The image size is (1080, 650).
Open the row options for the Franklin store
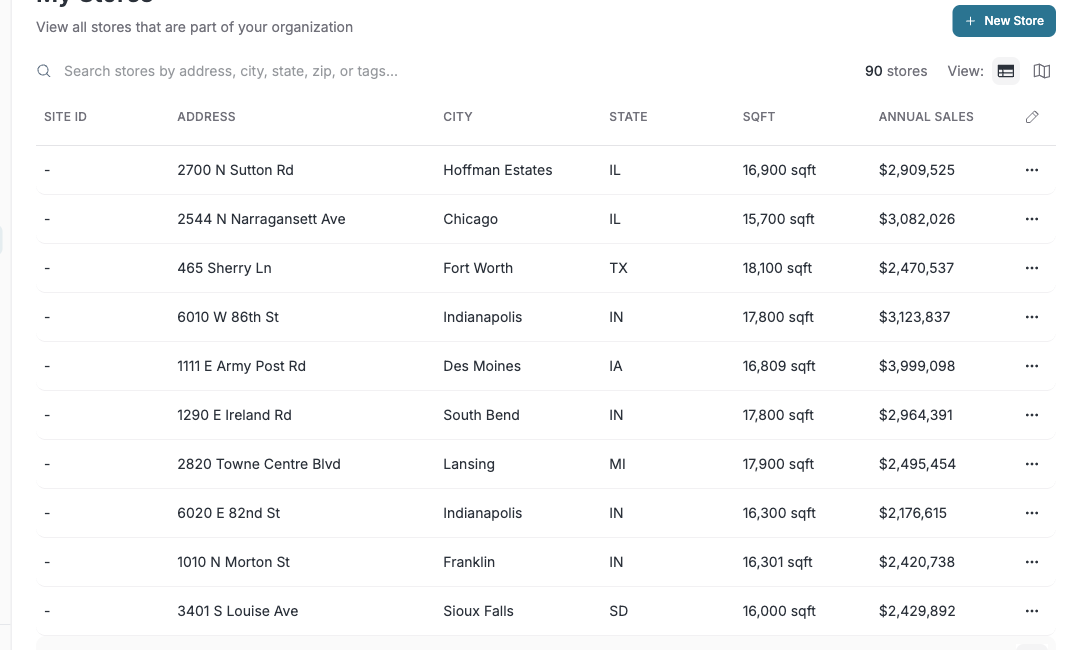(1031, 562)
